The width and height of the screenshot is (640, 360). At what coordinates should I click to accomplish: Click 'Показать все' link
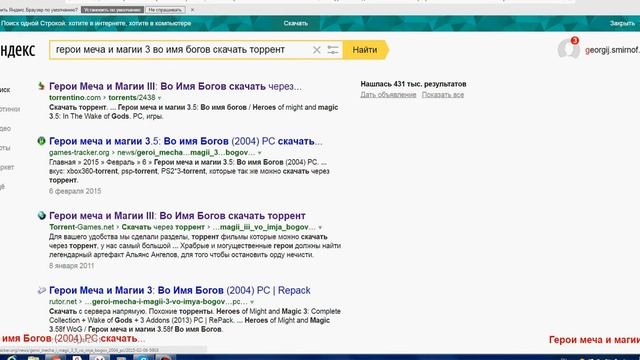pyautogui.click(x=443, y=95)
